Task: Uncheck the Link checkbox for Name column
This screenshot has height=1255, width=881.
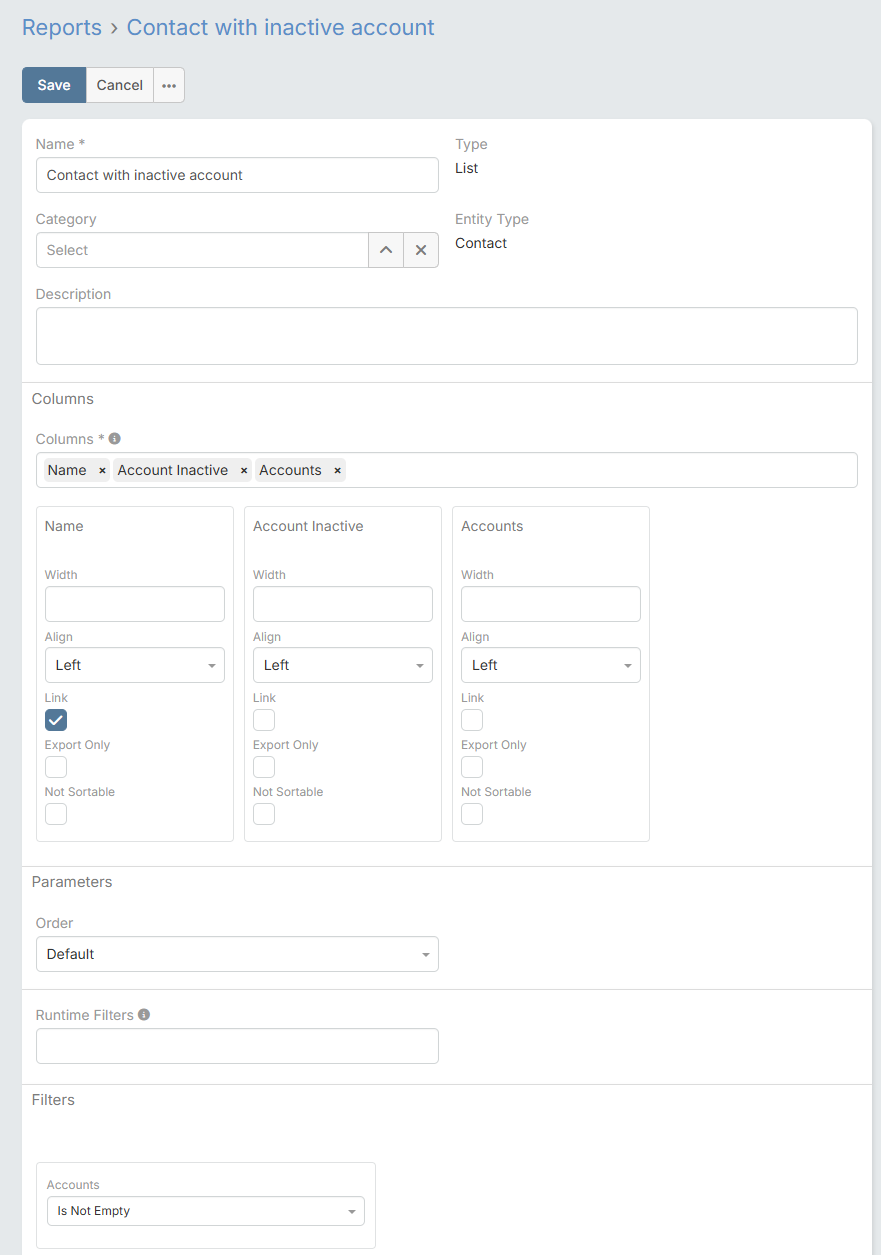Action: coord(56,720)
